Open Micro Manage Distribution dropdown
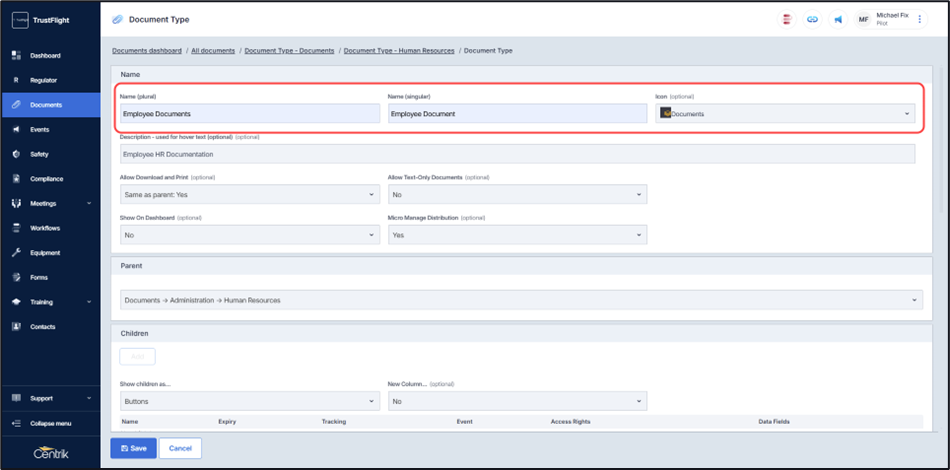 516,235
